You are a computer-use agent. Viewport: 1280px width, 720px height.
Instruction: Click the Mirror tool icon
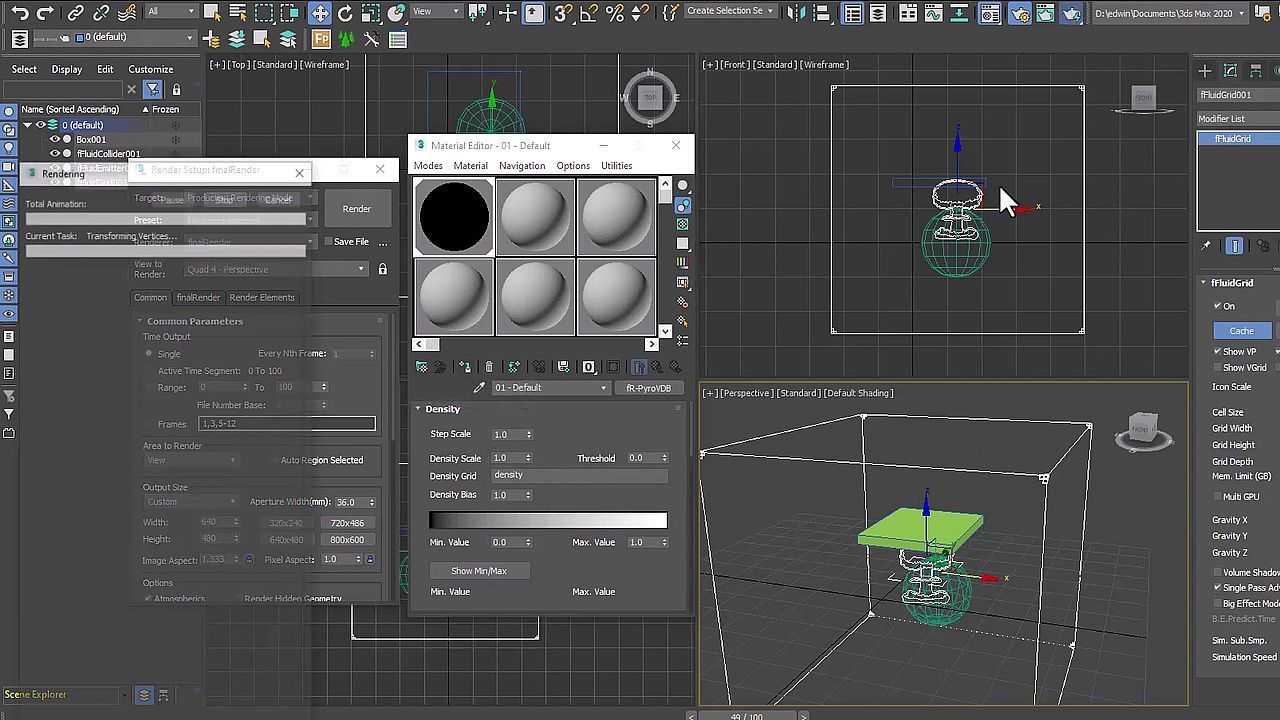coord(797,13)
